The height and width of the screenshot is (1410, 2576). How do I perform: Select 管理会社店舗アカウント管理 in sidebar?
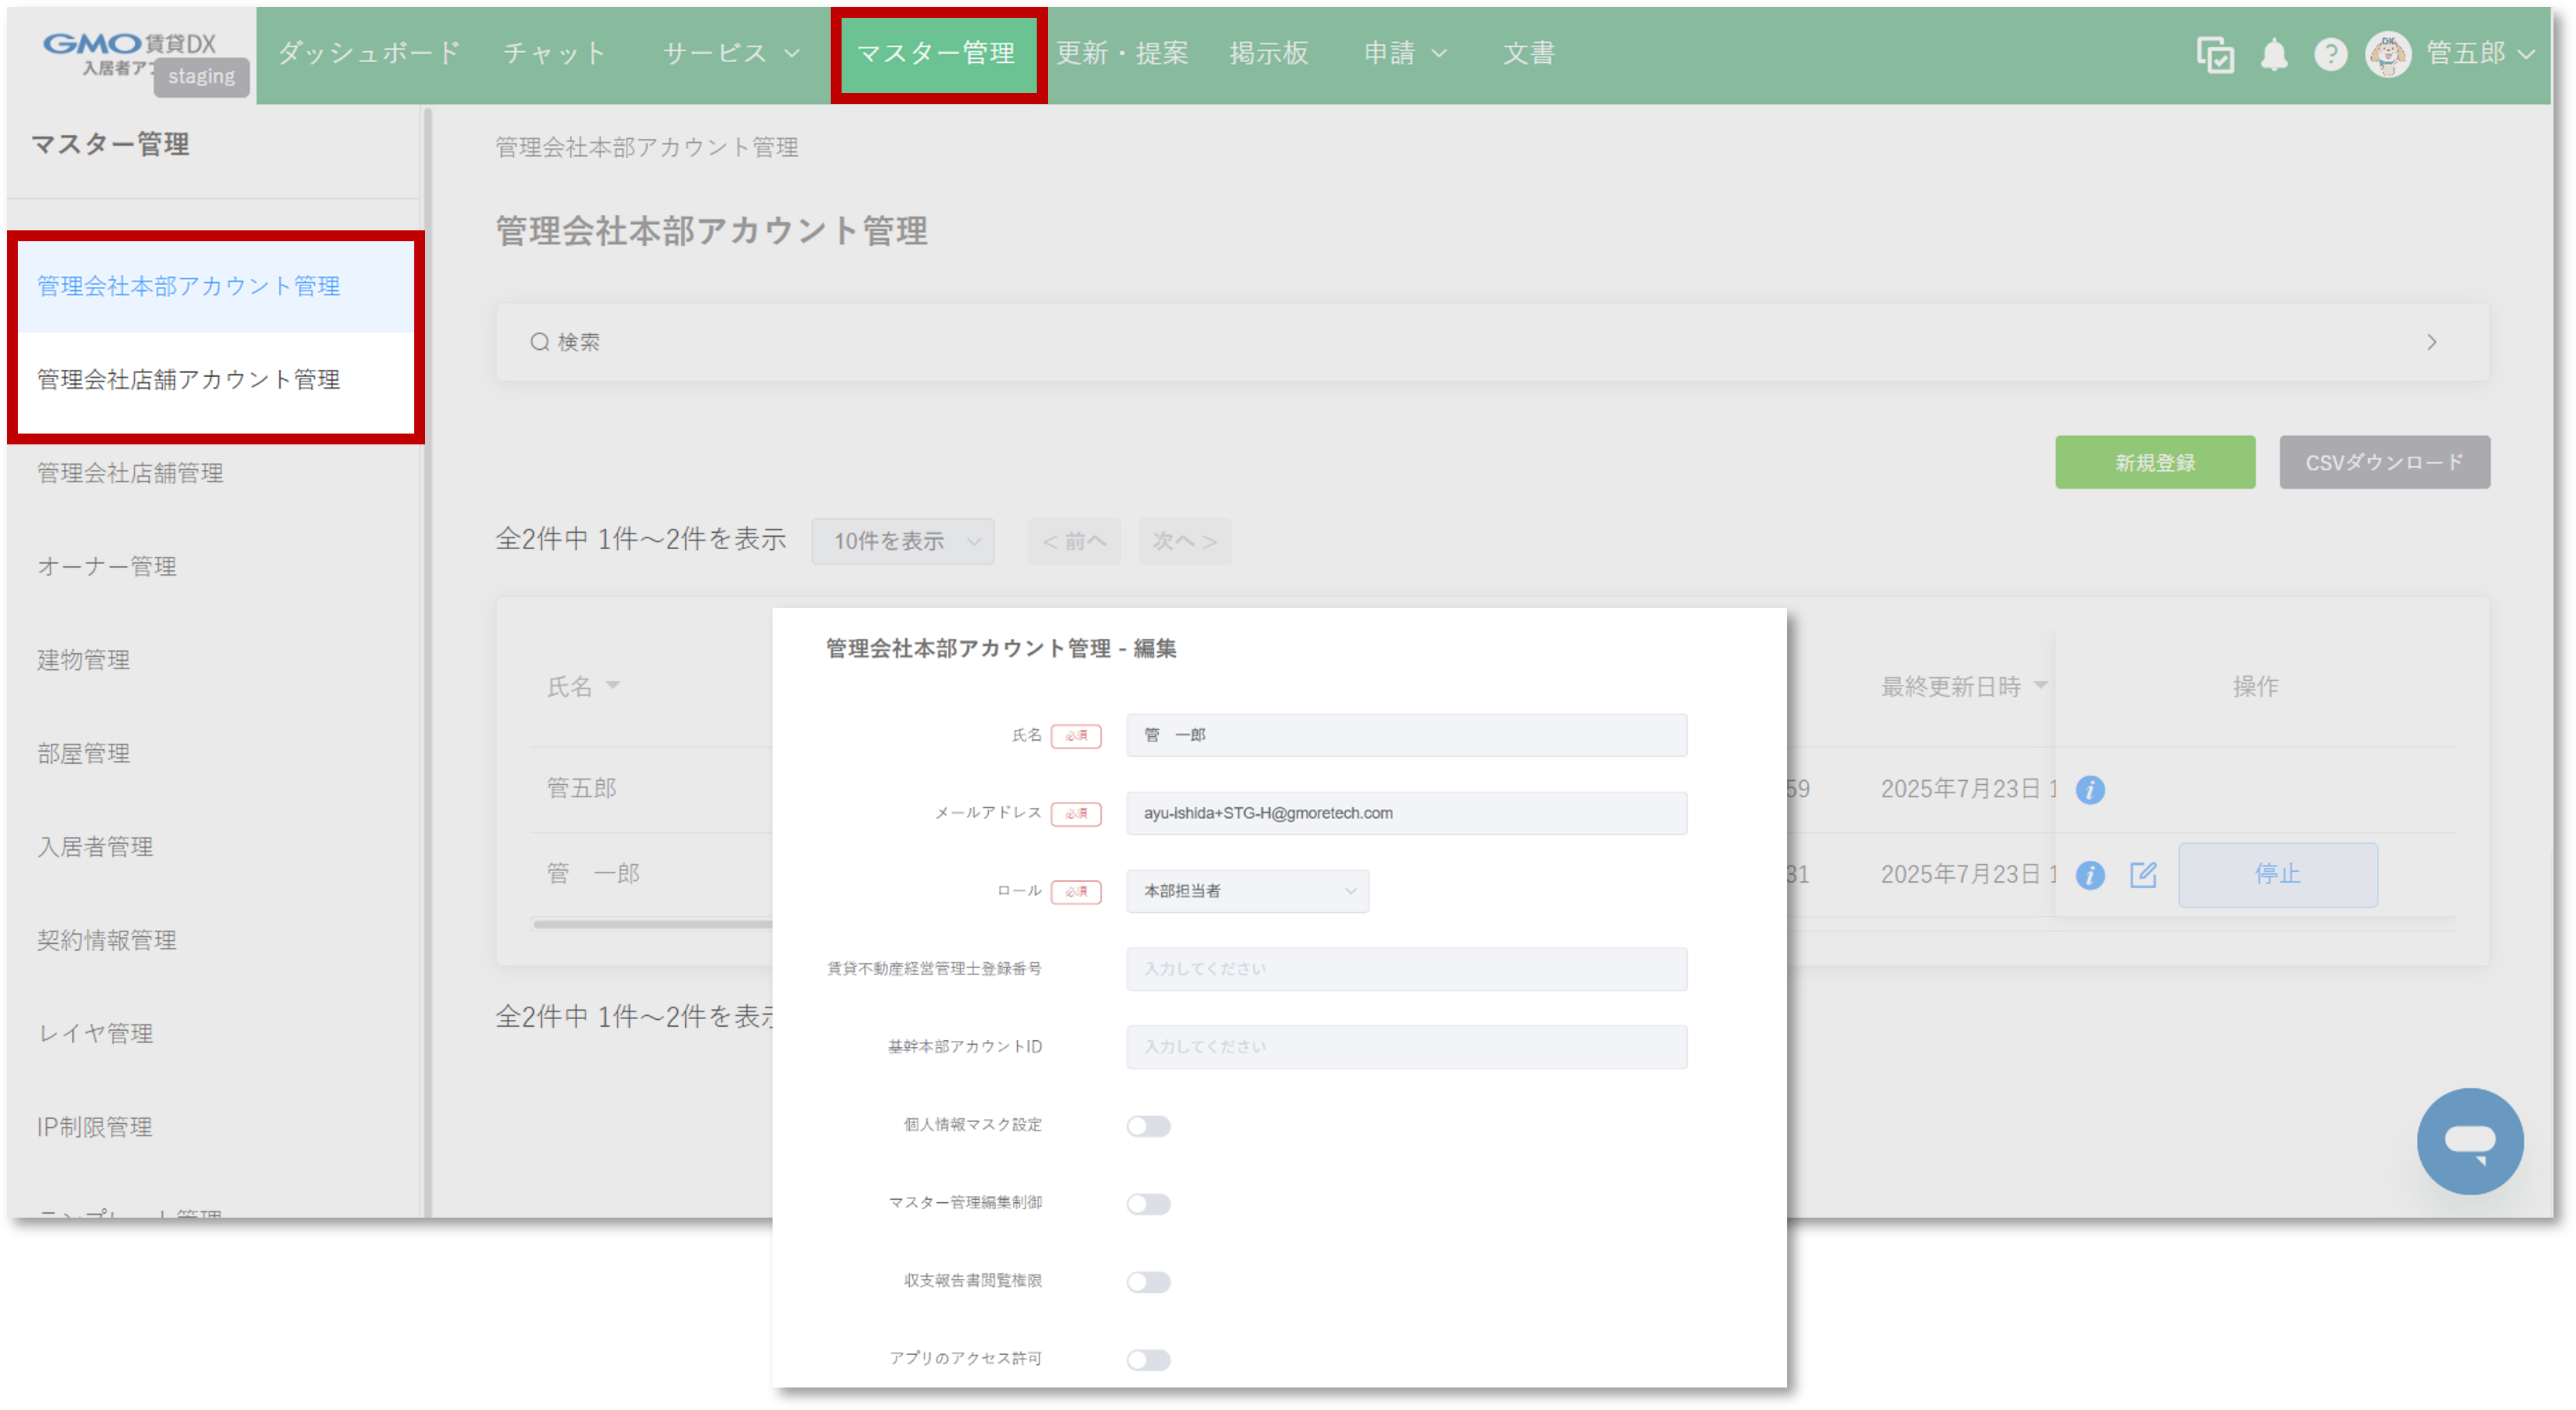189,380
